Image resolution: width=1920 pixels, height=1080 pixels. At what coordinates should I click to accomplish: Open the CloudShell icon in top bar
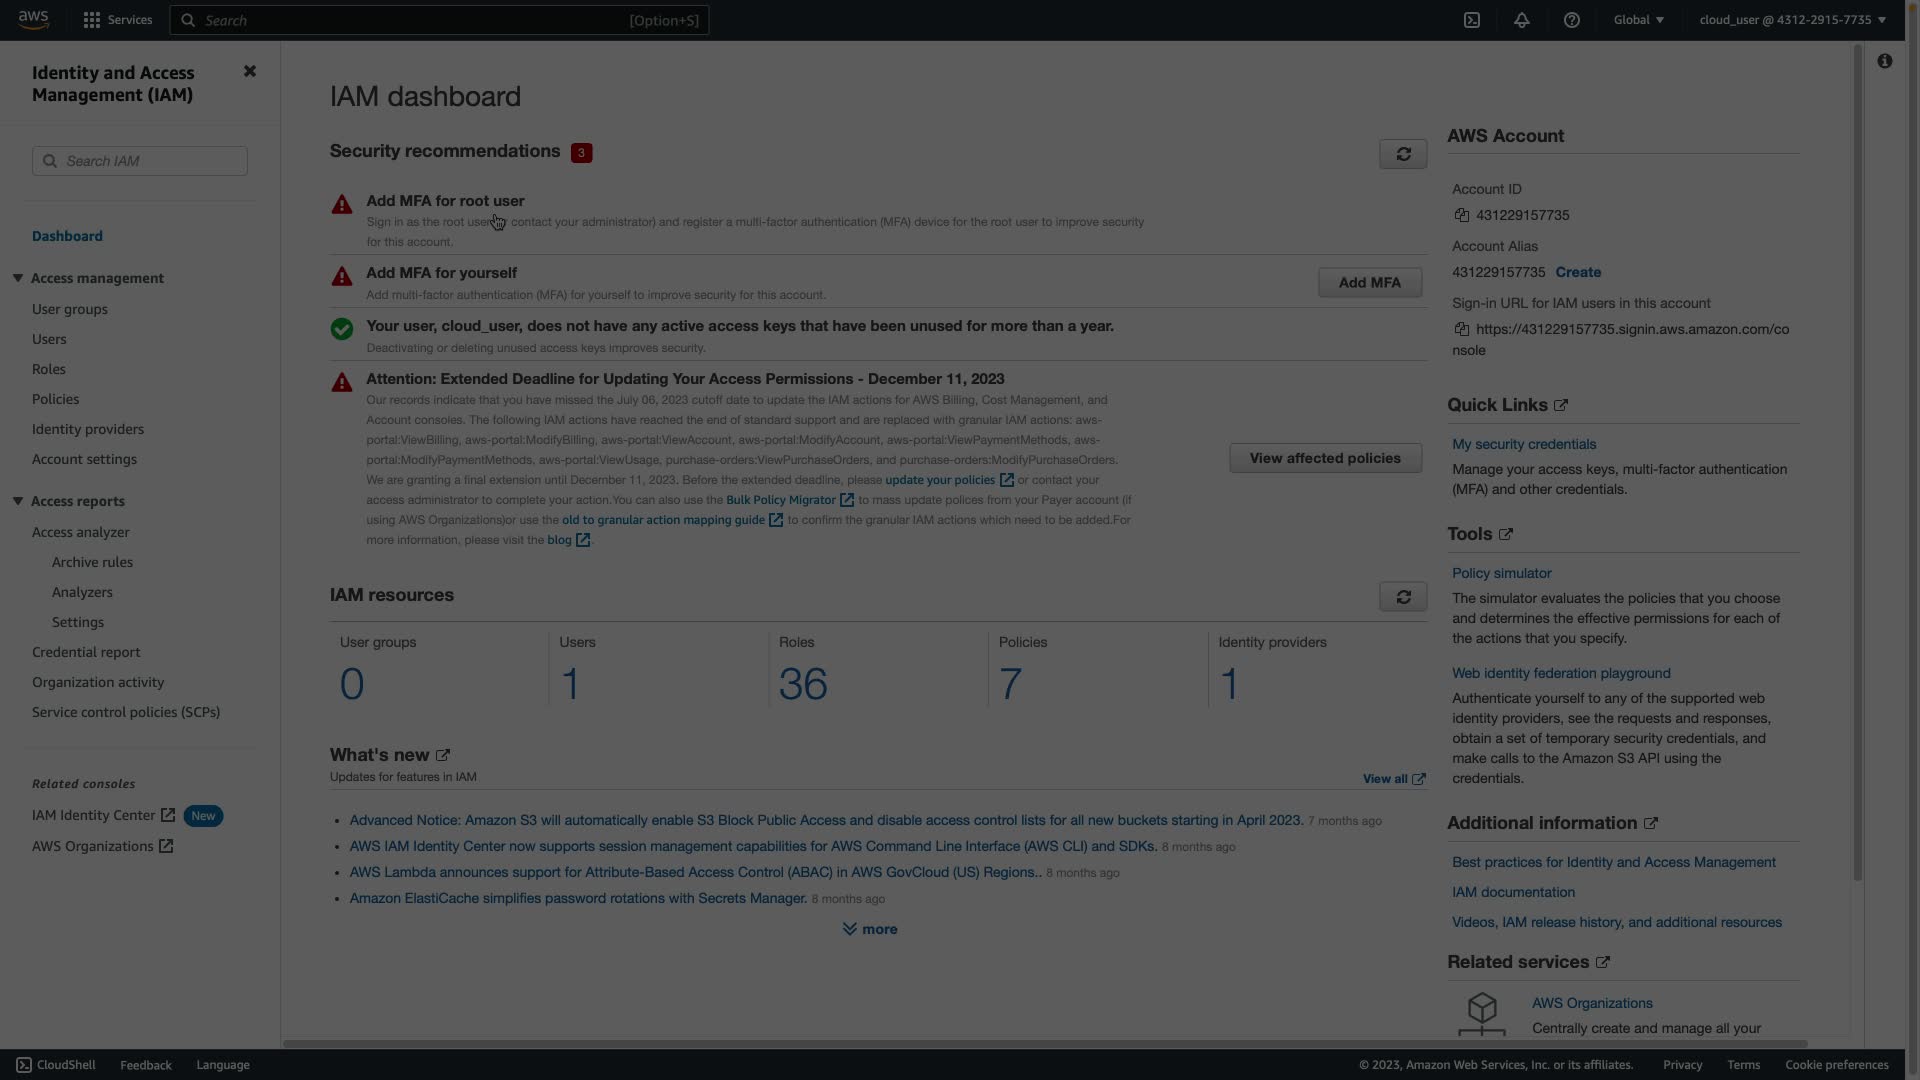[x=1472, y=20]
